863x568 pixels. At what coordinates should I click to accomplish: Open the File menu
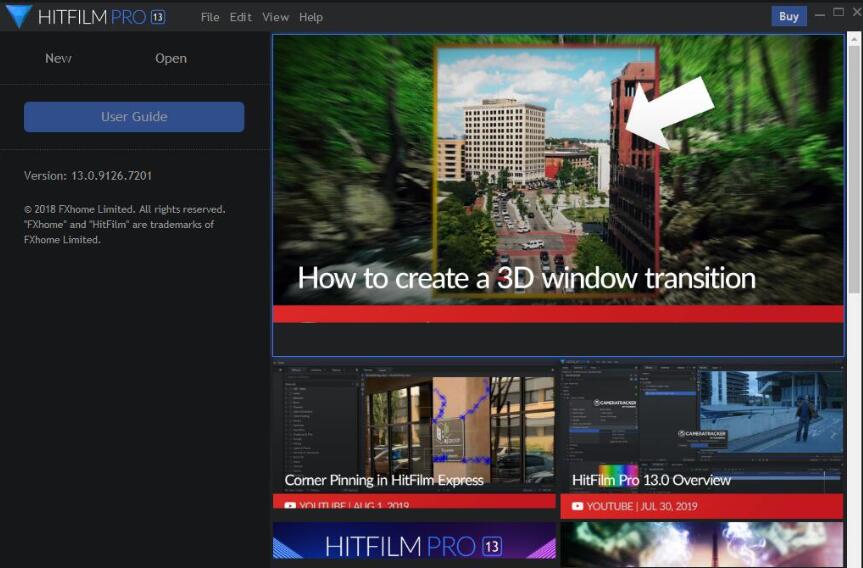(210, 17)
